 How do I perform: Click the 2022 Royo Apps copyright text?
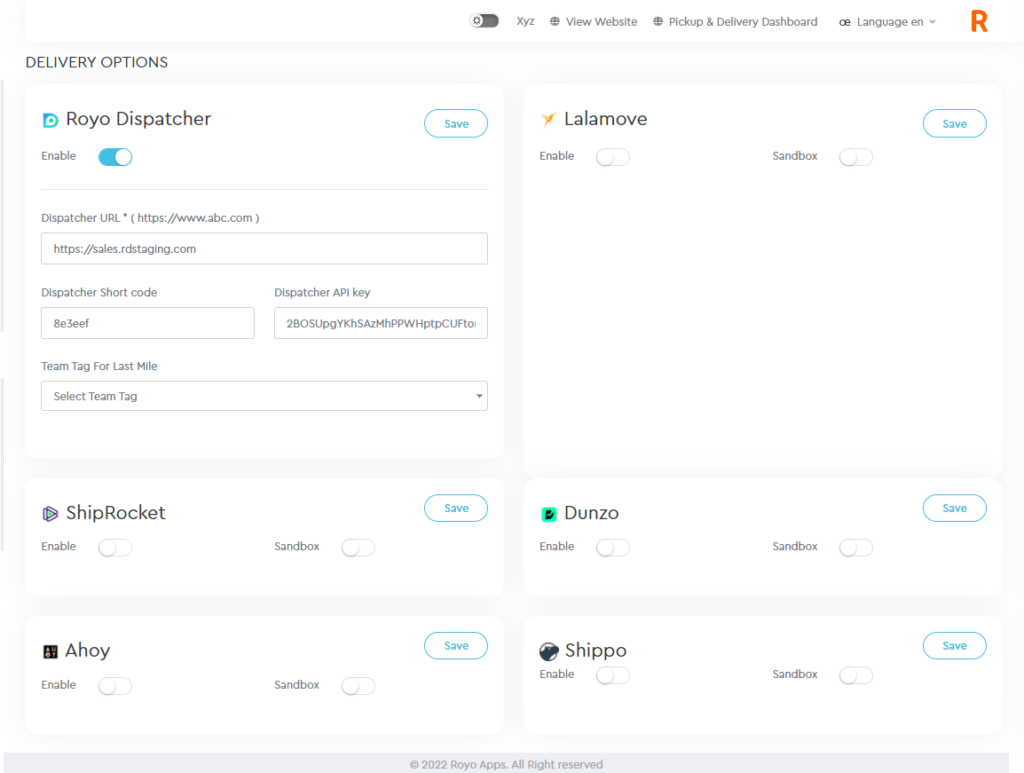pos(506,765)
